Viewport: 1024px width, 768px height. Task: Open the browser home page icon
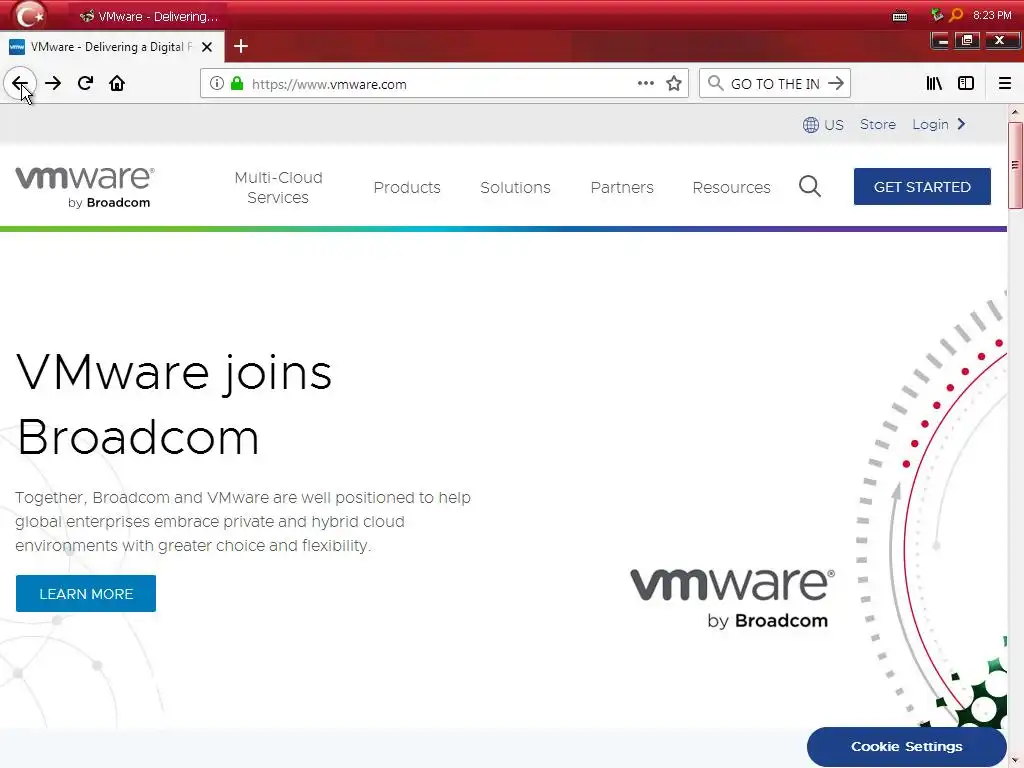[x=117, y=84]
